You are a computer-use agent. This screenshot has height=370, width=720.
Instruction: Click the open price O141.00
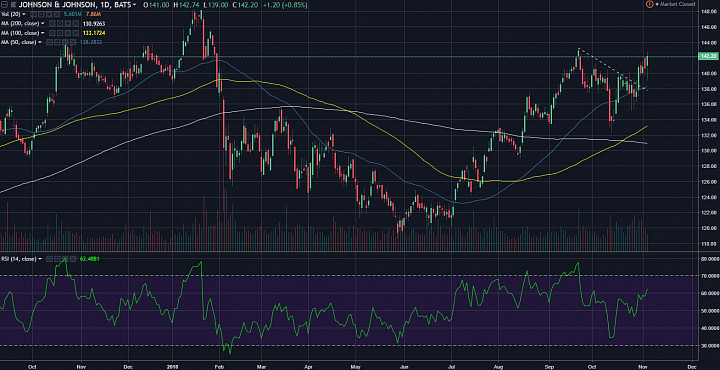coord(156,5)
